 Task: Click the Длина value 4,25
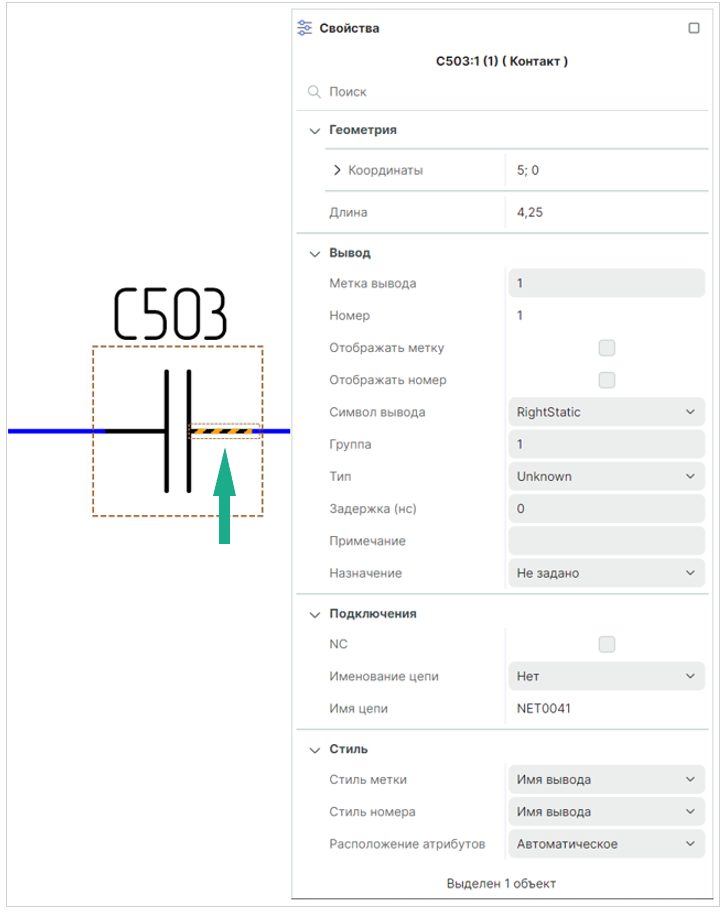pos(529,212)
